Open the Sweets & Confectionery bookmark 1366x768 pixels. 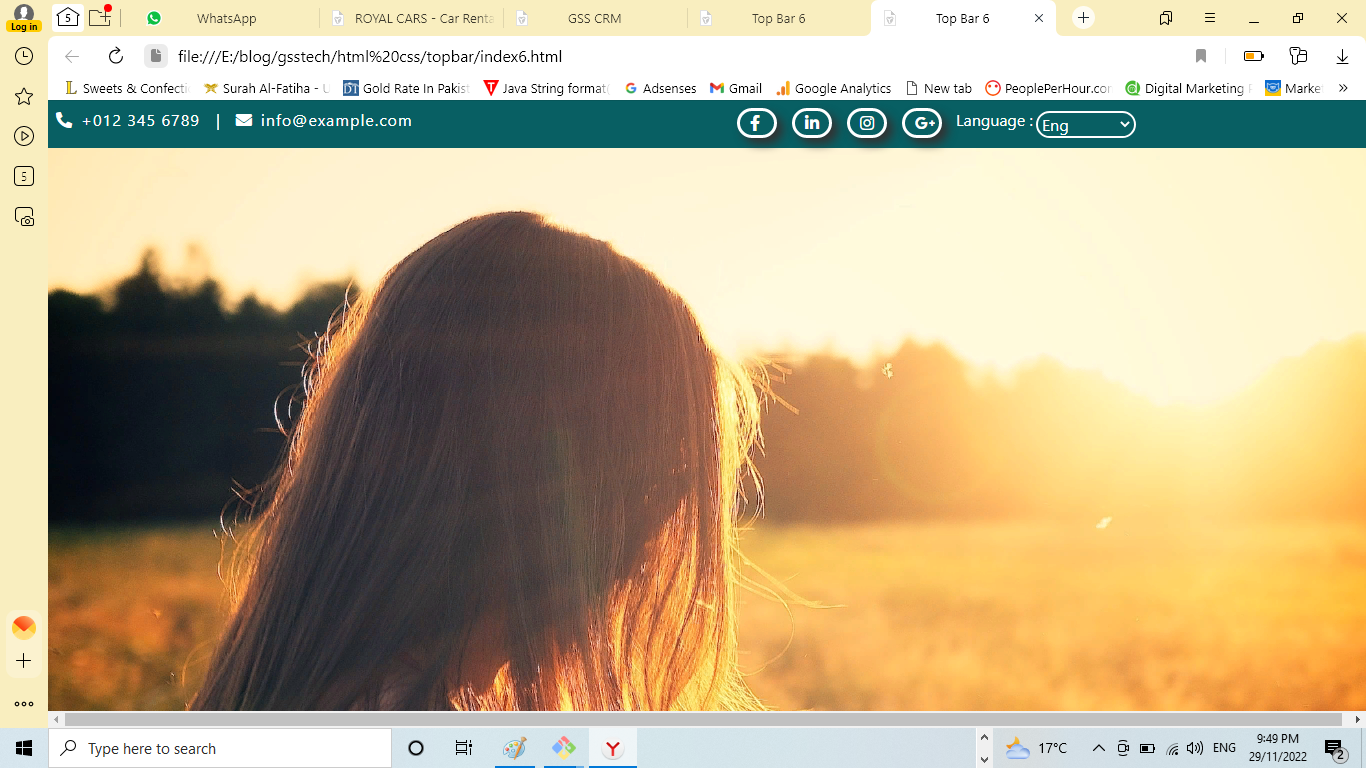coord(127,88)
